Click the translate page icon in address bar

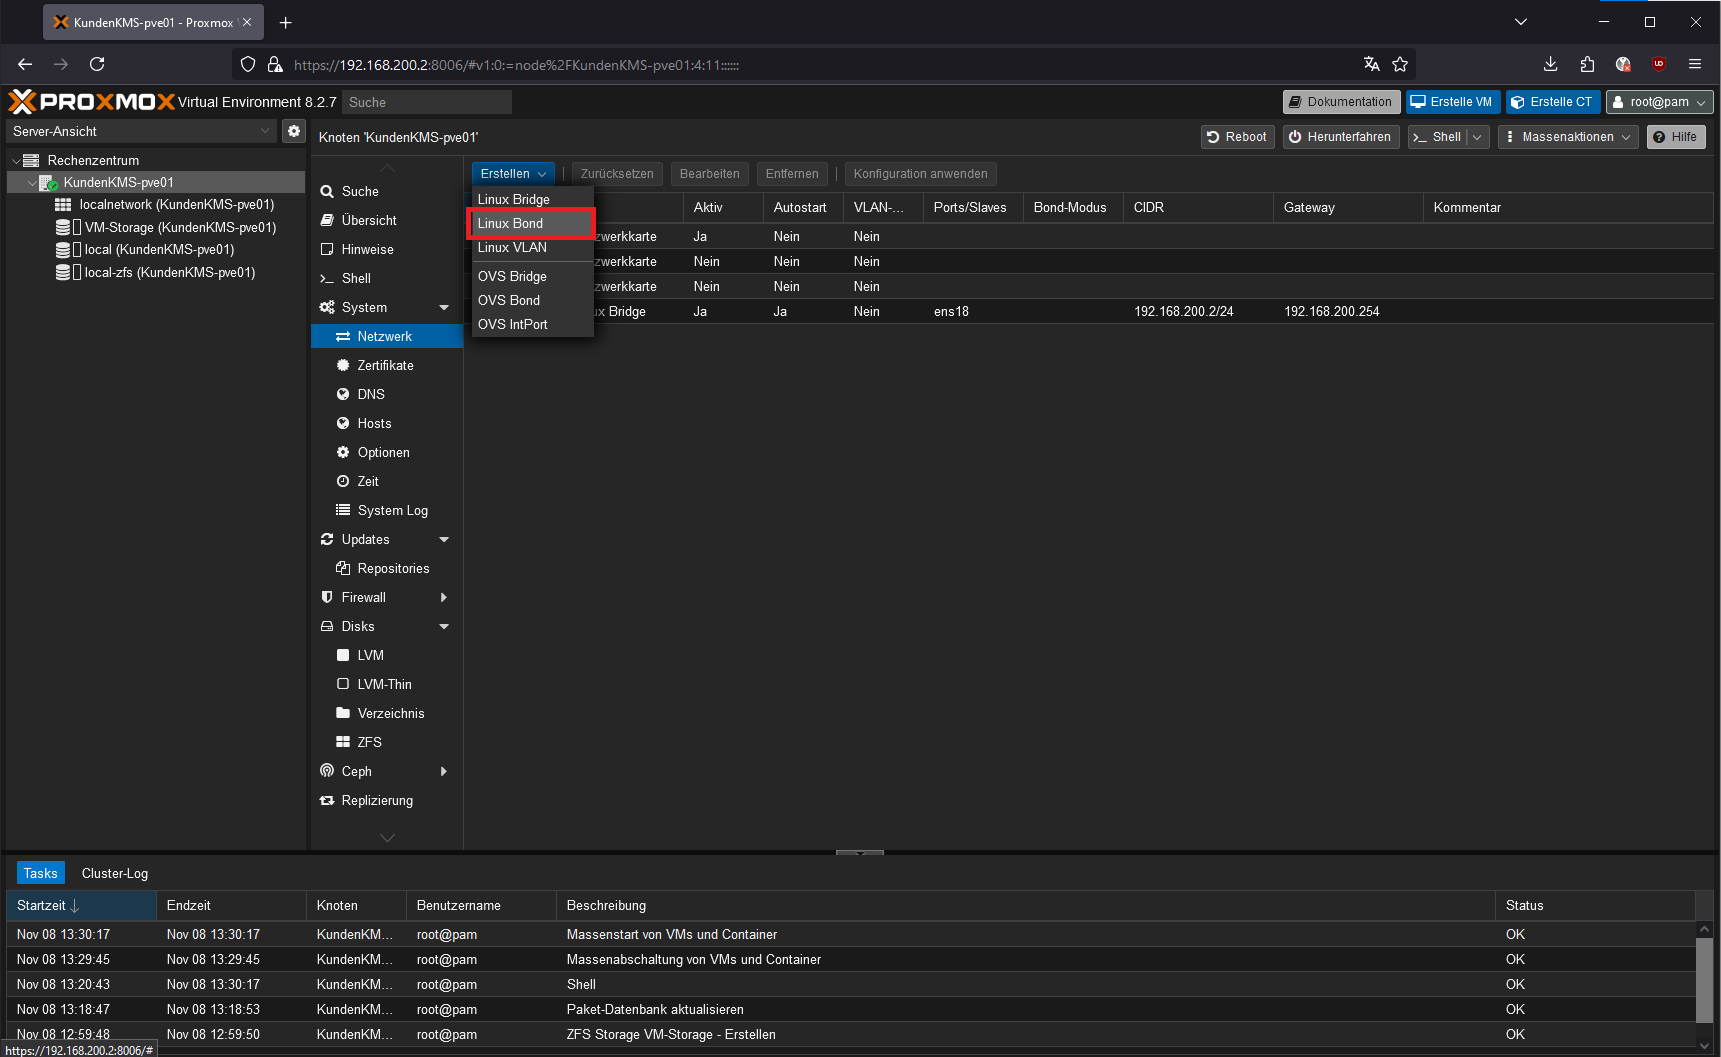(1371, 64)
